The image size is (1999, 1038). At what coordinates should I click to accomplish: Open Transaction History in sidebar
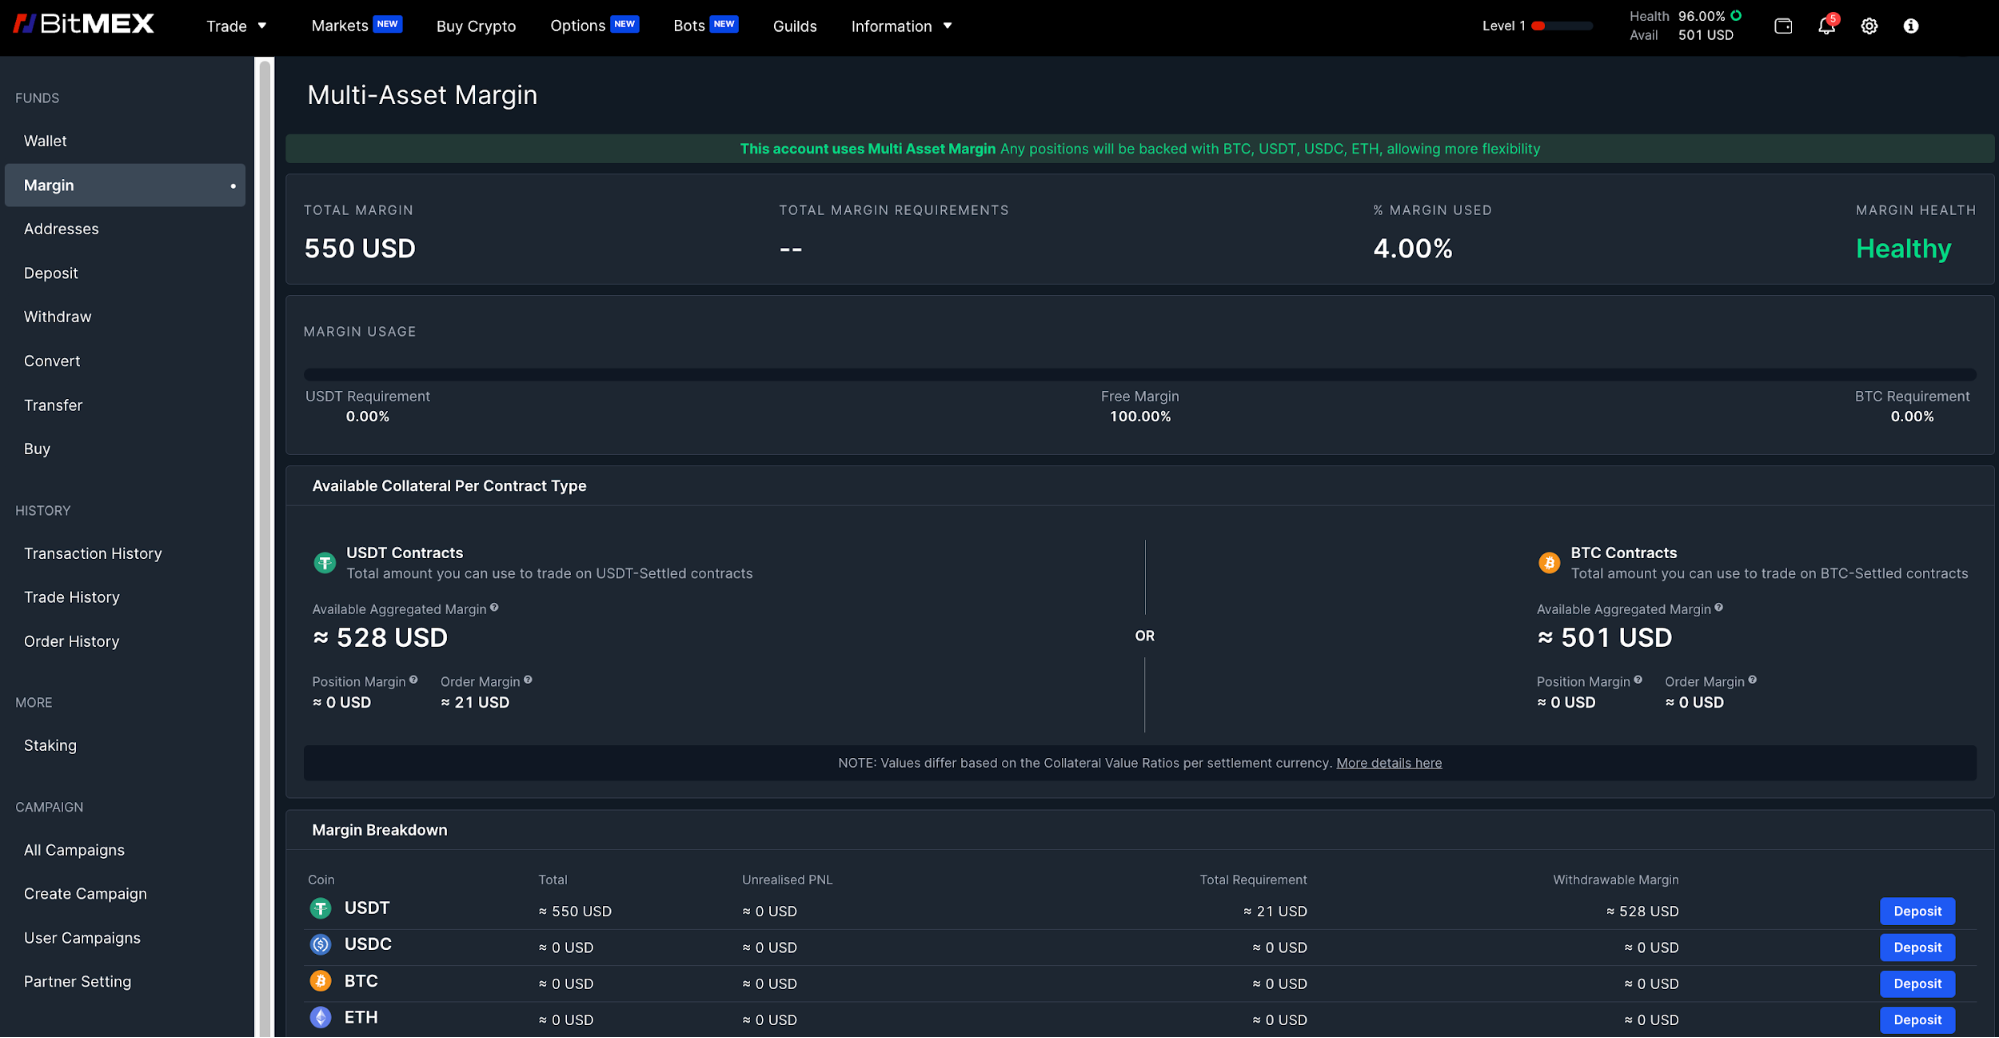[93, 553]
